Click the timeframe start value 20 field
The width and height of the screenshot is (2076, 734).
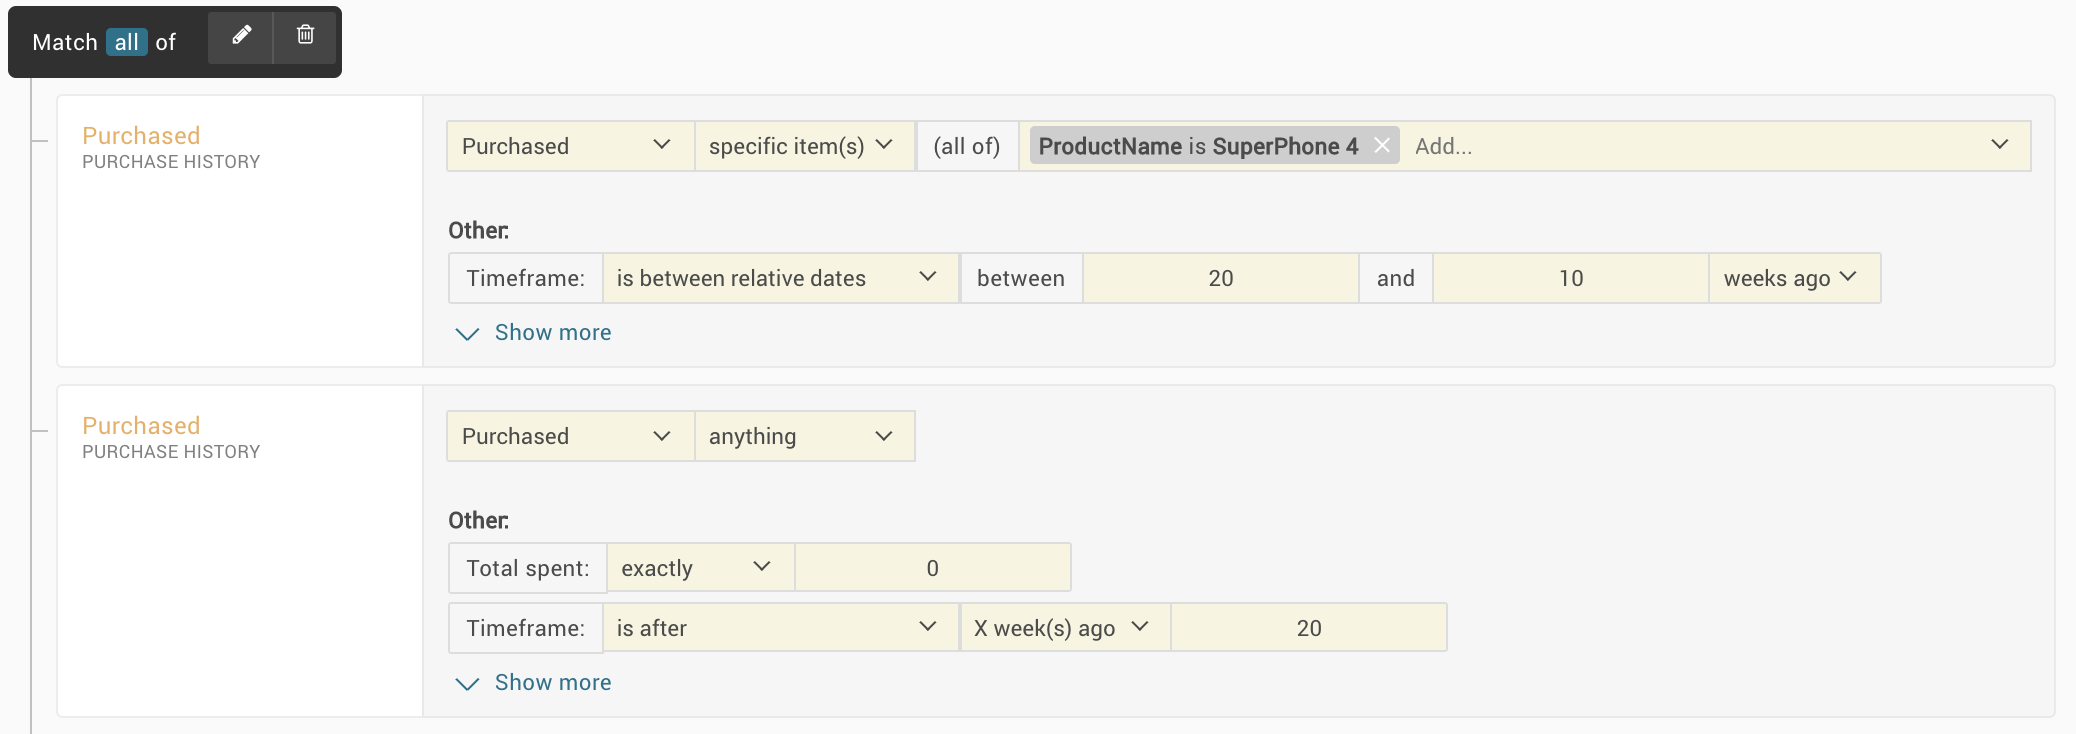tap(1220, 278)
